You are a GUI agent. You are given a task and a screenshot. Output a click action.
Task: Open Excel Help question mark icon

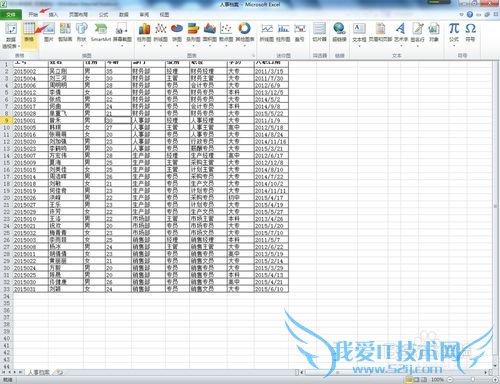(x=470, y=14)
